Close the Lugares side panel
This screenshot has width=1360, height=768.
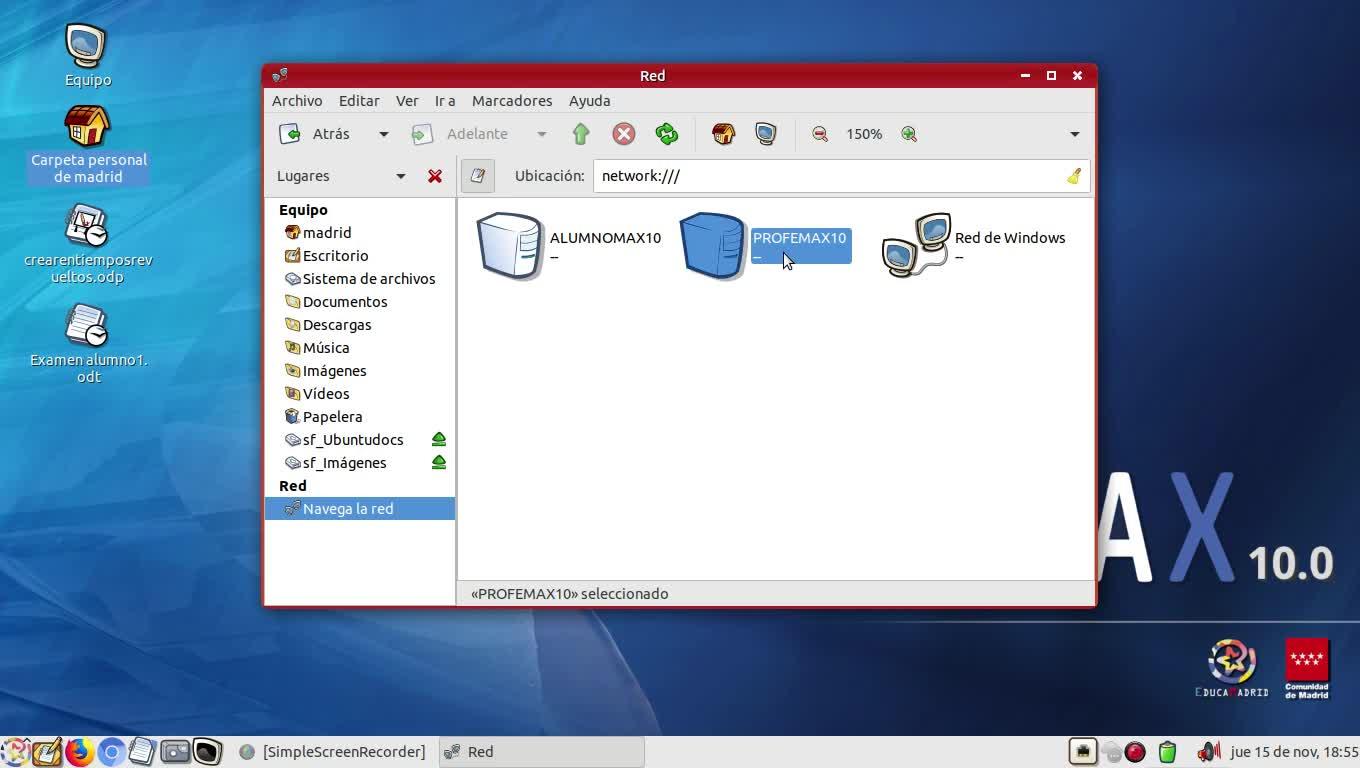tap(435, 176)
